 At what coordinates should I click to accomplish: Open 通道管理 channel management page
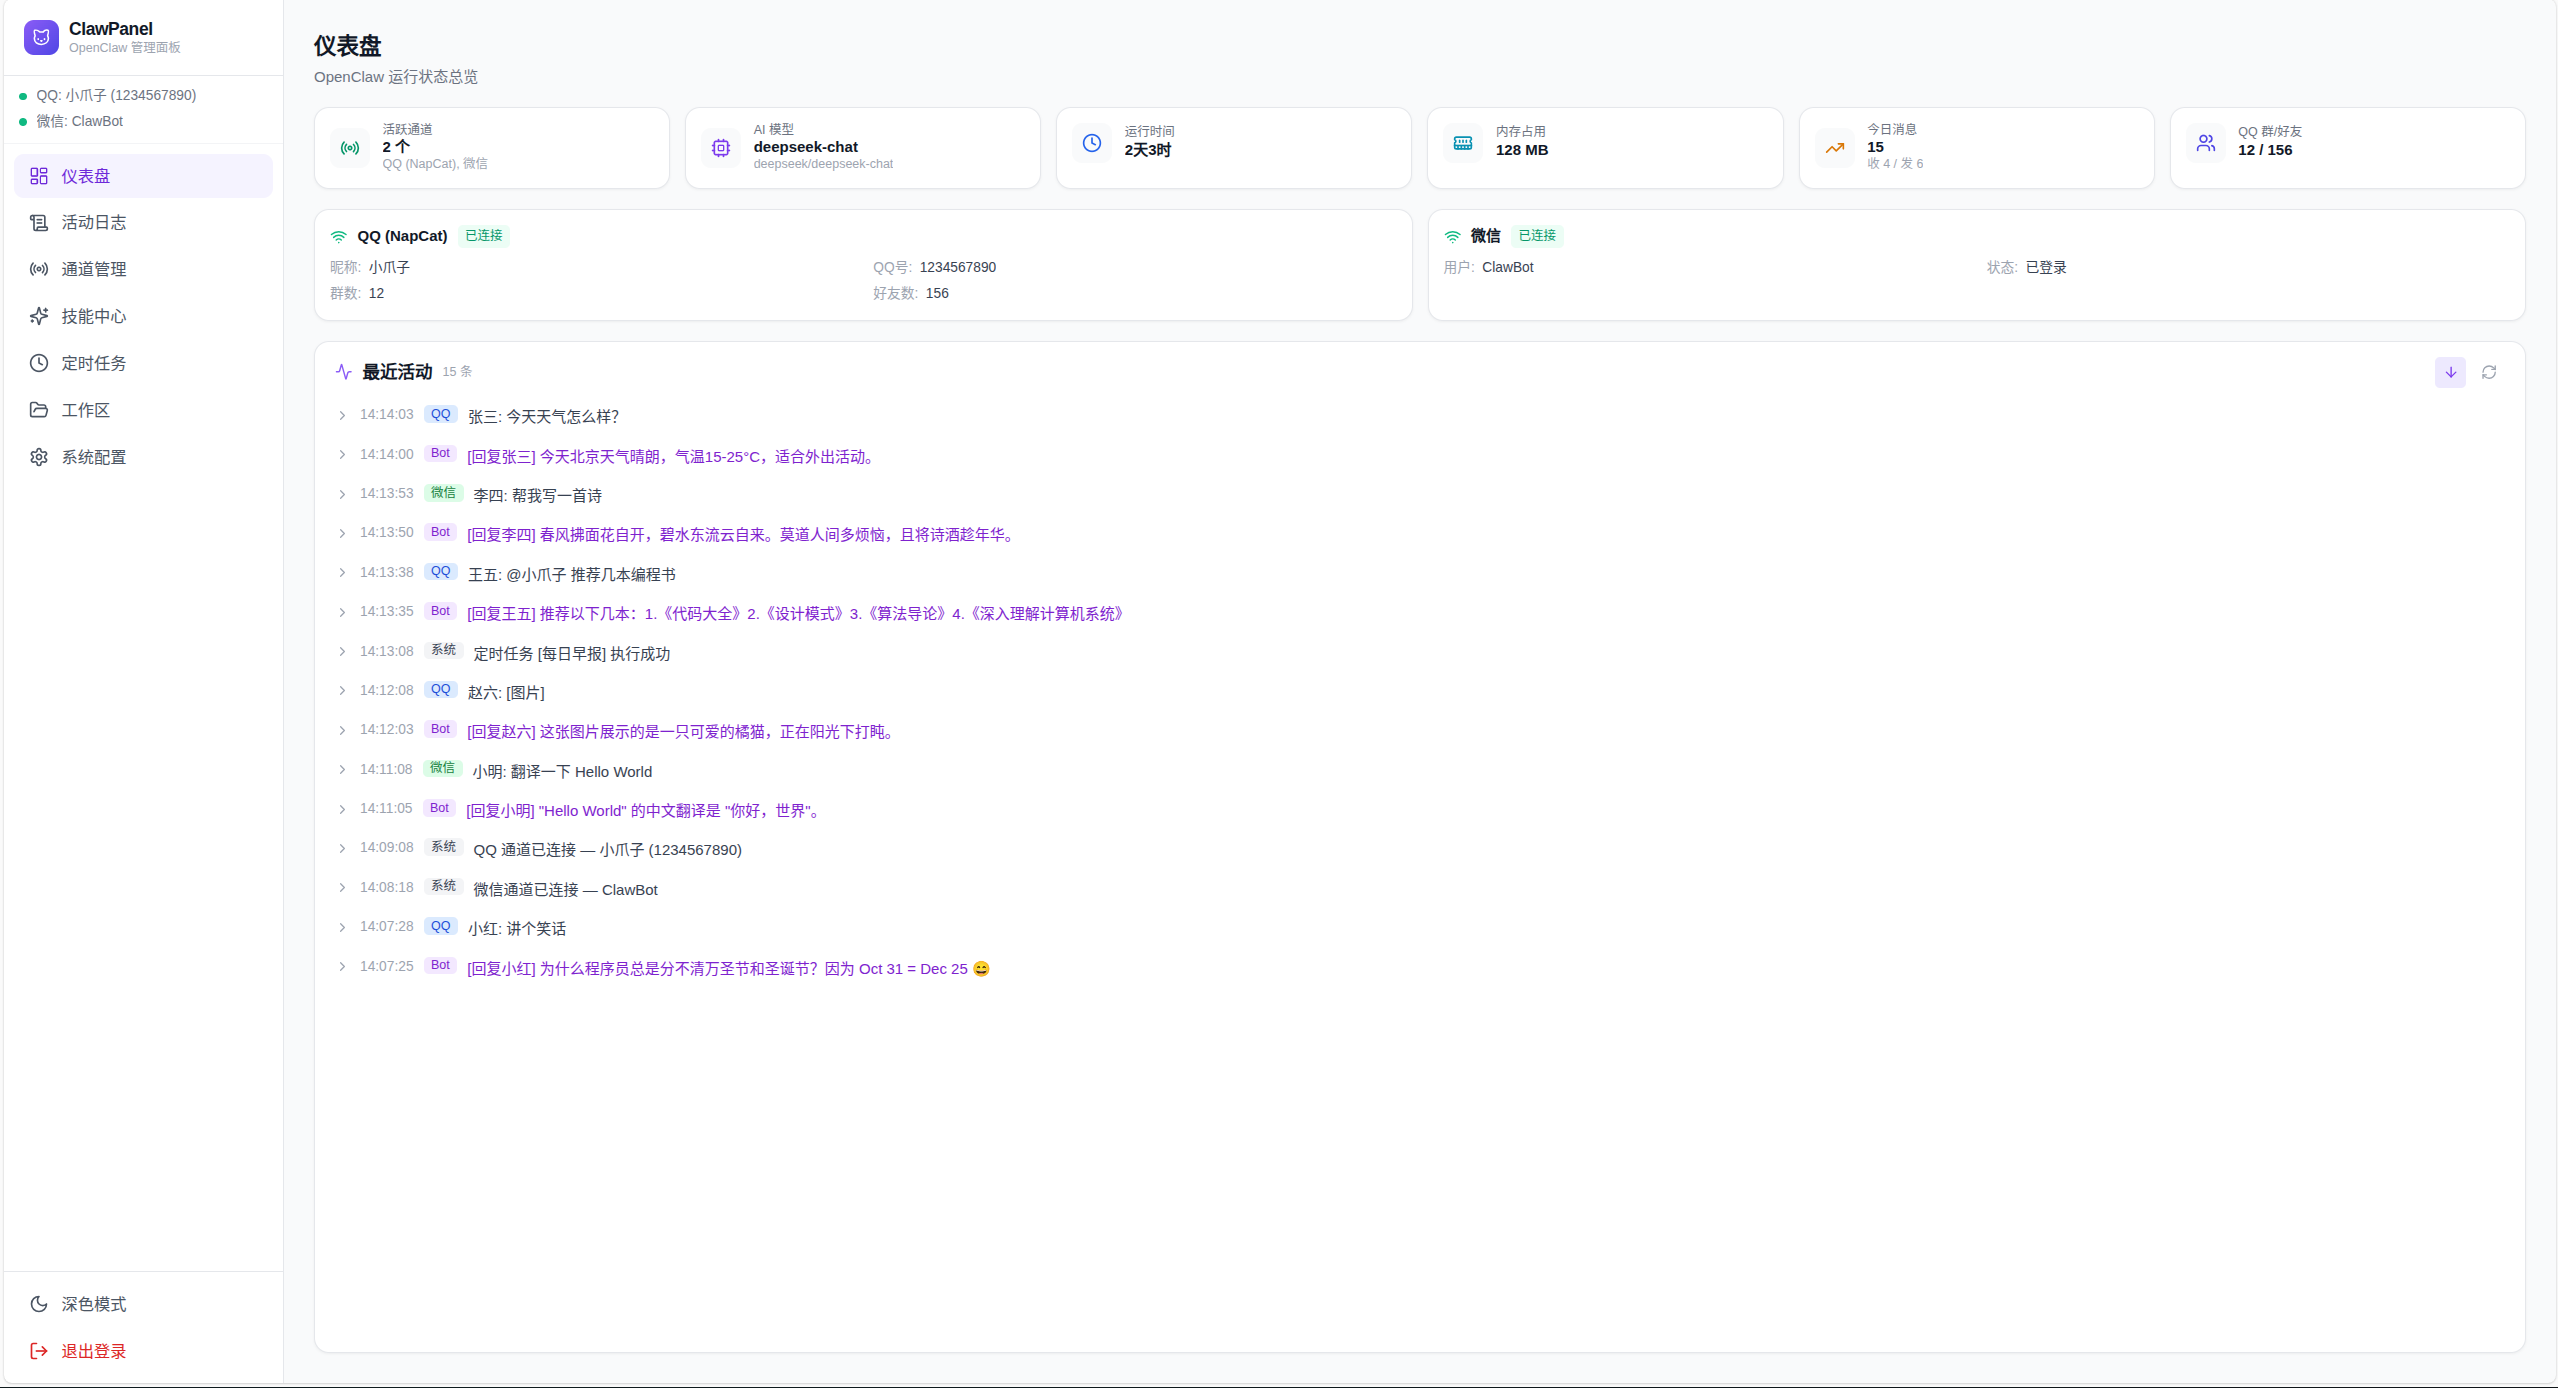(93, 269)
